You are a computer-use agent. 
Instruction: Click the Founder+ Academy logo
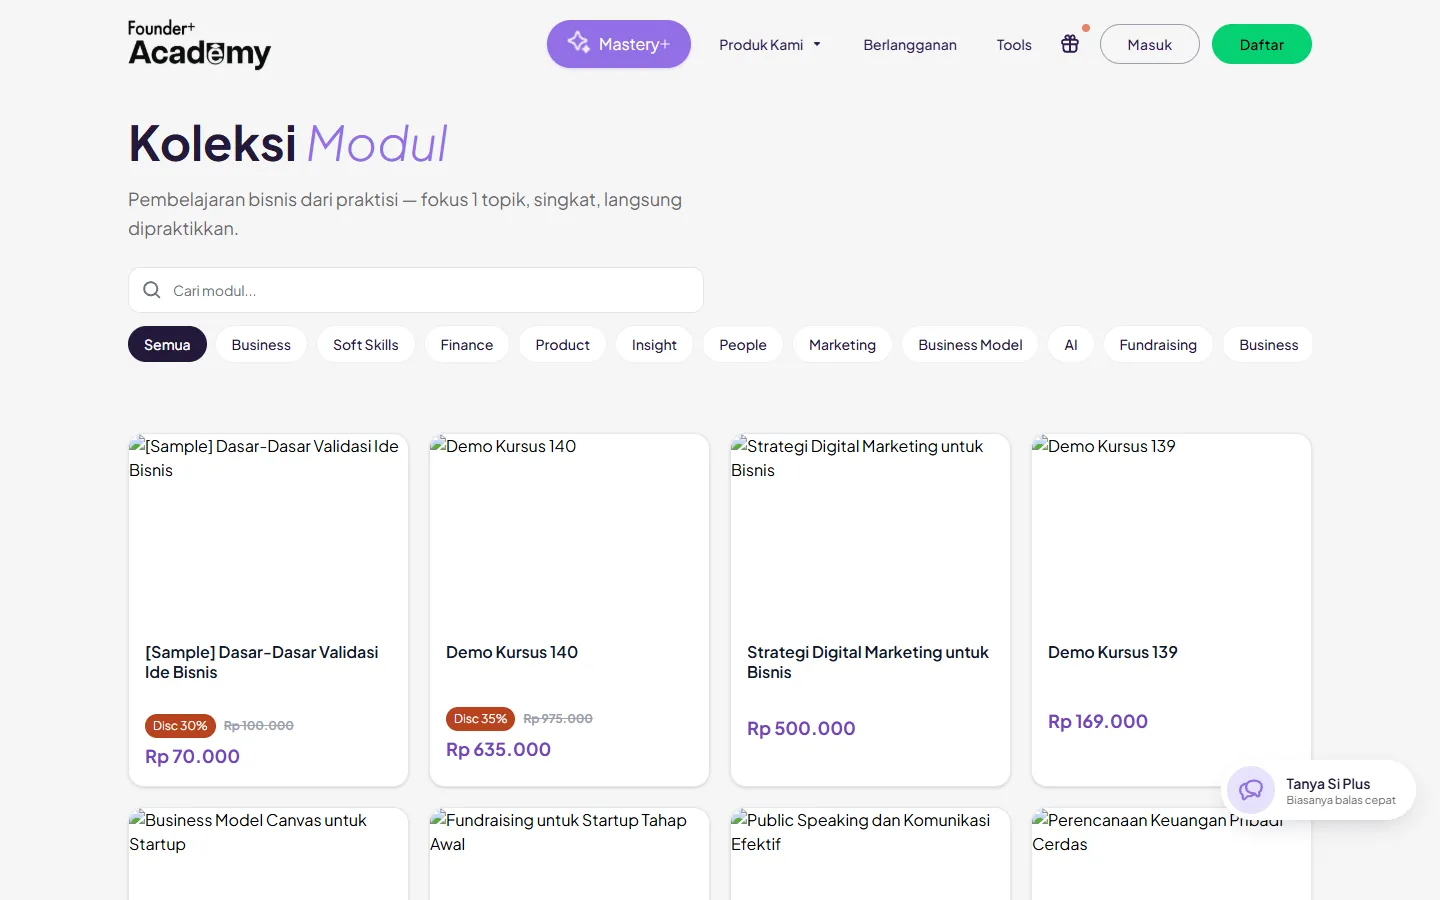coord(199,45)
